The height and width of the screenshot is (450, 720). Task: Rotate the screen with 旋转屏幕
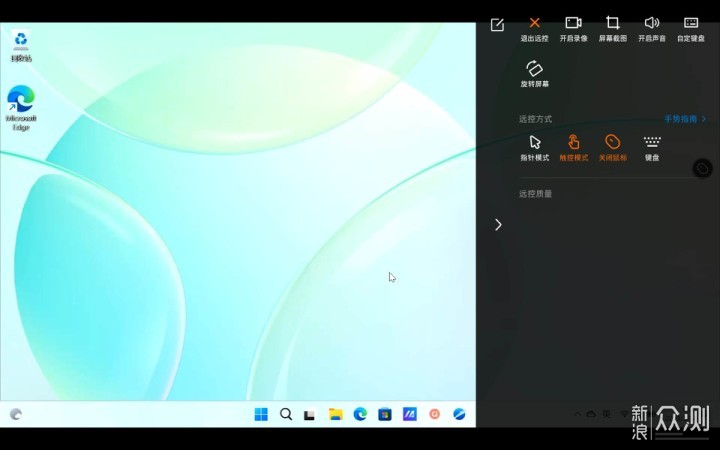(534, 74)
